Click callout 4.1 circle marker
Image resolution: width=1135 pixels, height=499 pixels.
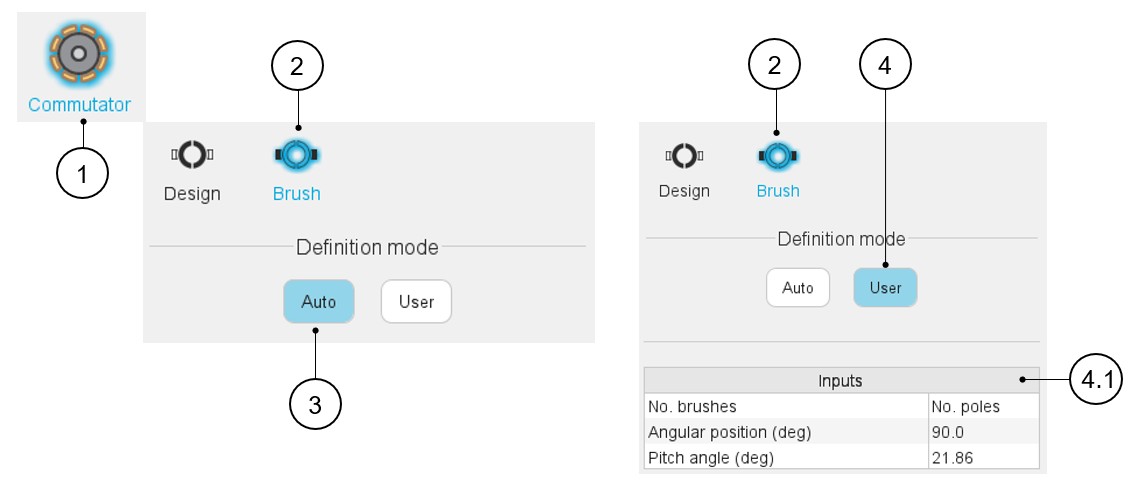coord(1095,380)
